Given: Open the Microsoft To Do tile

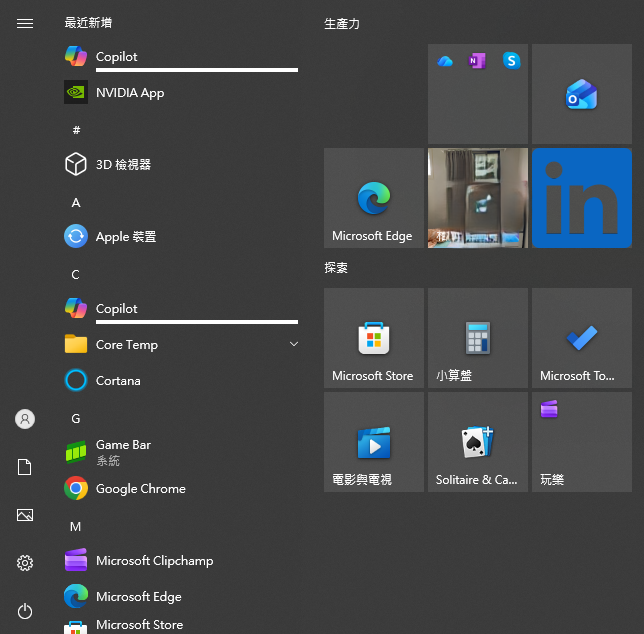Looking at the screenshot, I should tap(582, 338).
